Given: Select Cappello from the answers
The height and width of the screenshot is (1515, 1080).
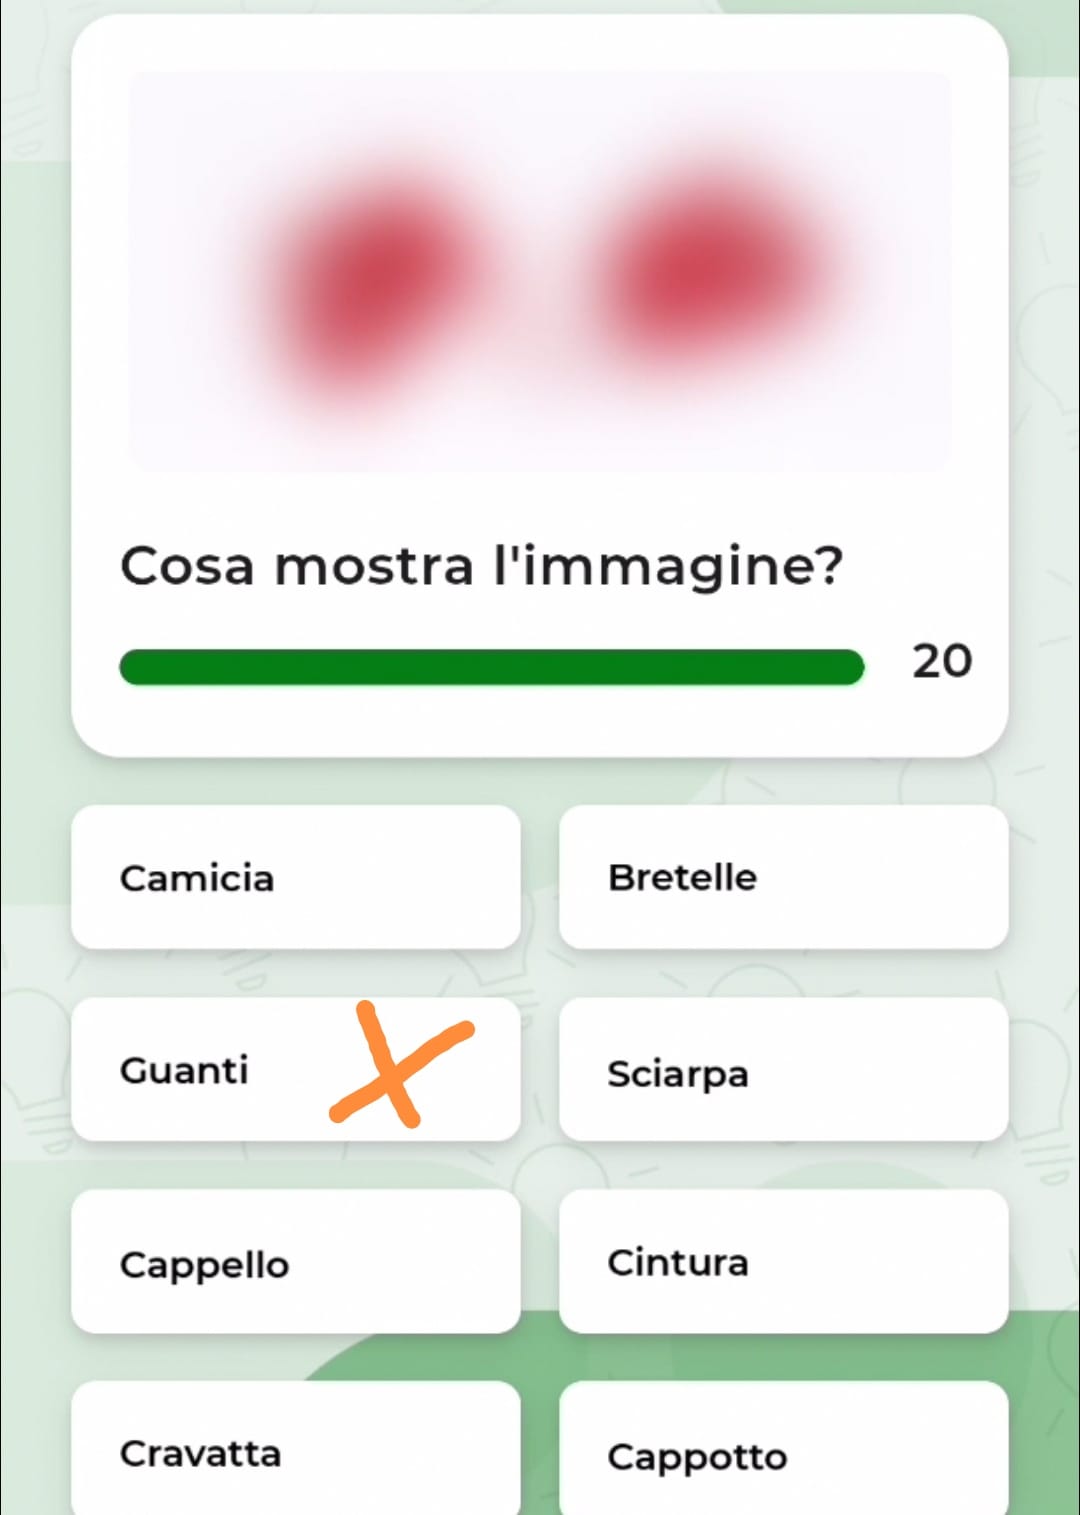Looking at the screenshot, I should [296, 1262].
